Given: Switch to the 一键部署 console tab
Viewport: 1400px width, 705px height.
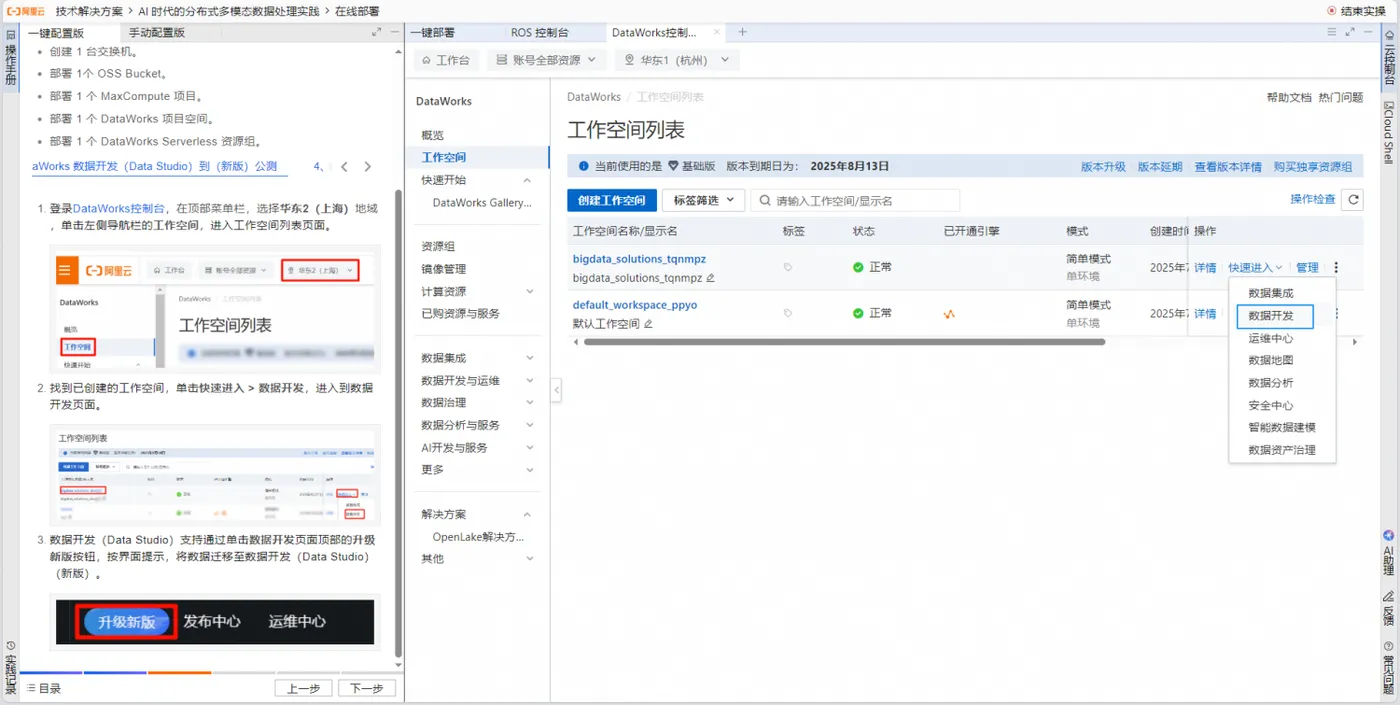Looking at the screenshot, I should click(x=433, y=32).
